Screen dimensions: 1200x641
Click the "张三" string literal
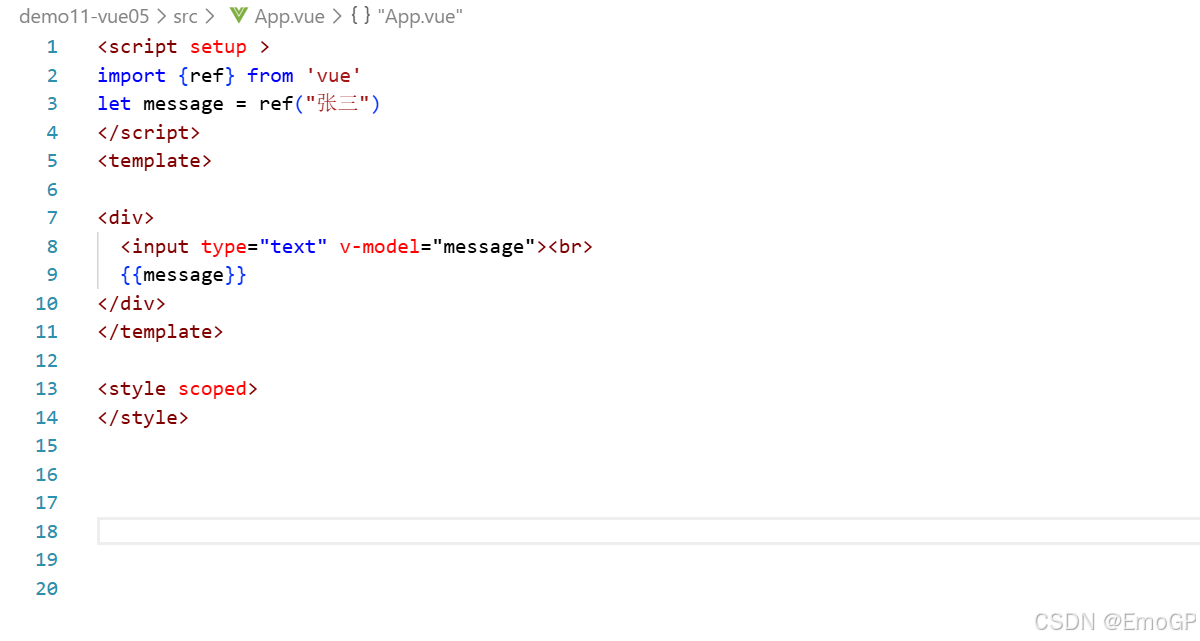[x=338, y=104]
